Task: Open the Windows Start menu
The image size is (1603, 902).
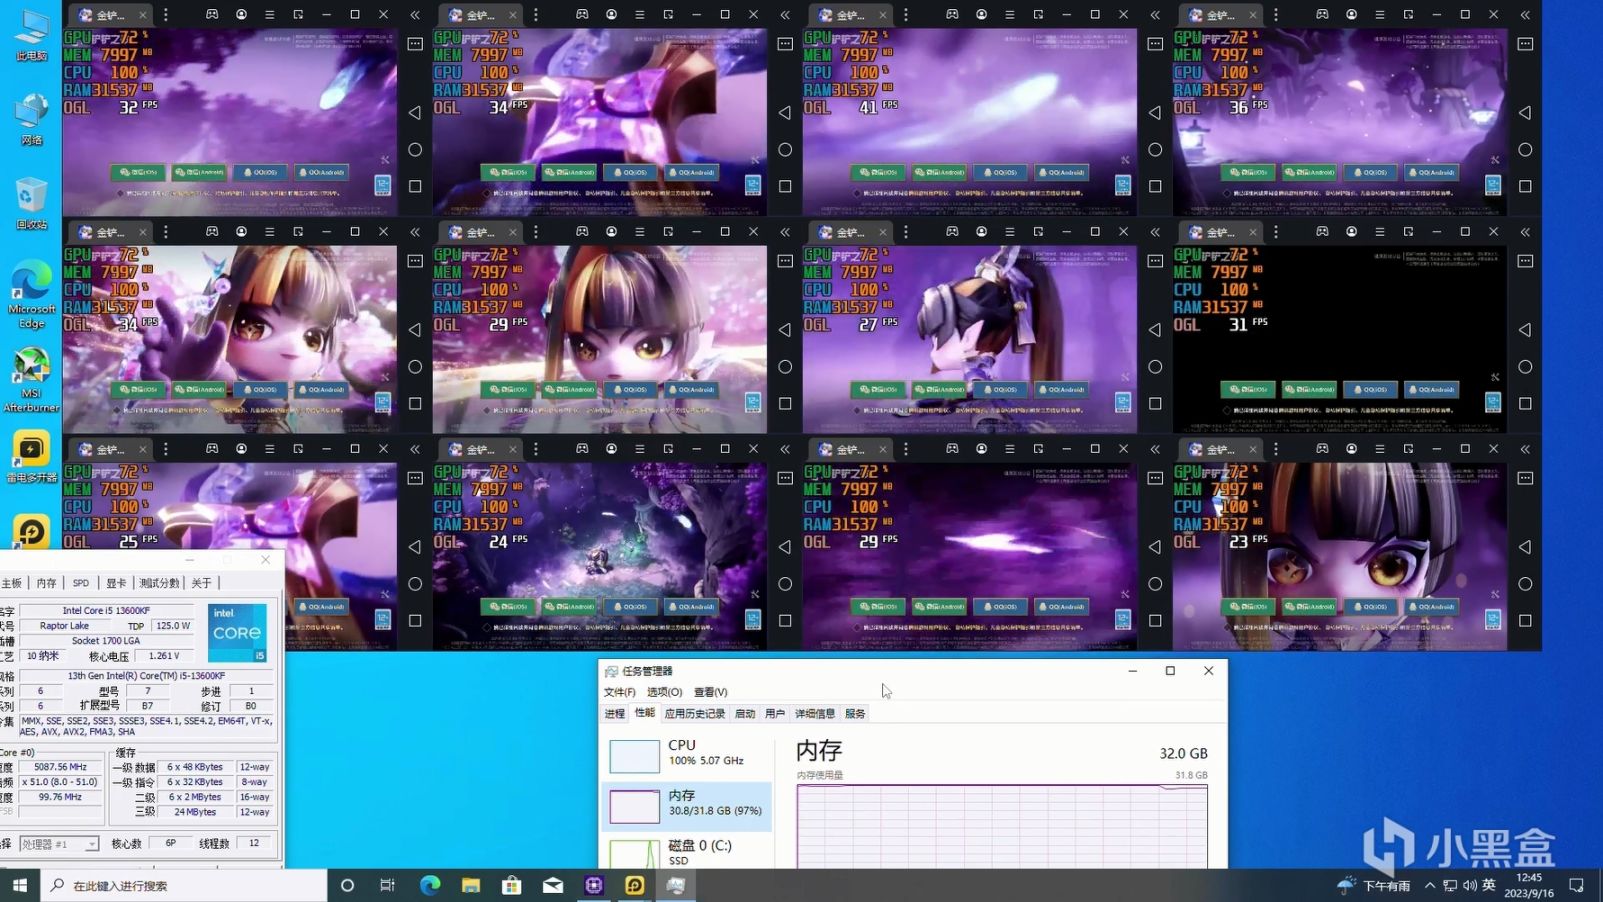Action: coord(20,885)
